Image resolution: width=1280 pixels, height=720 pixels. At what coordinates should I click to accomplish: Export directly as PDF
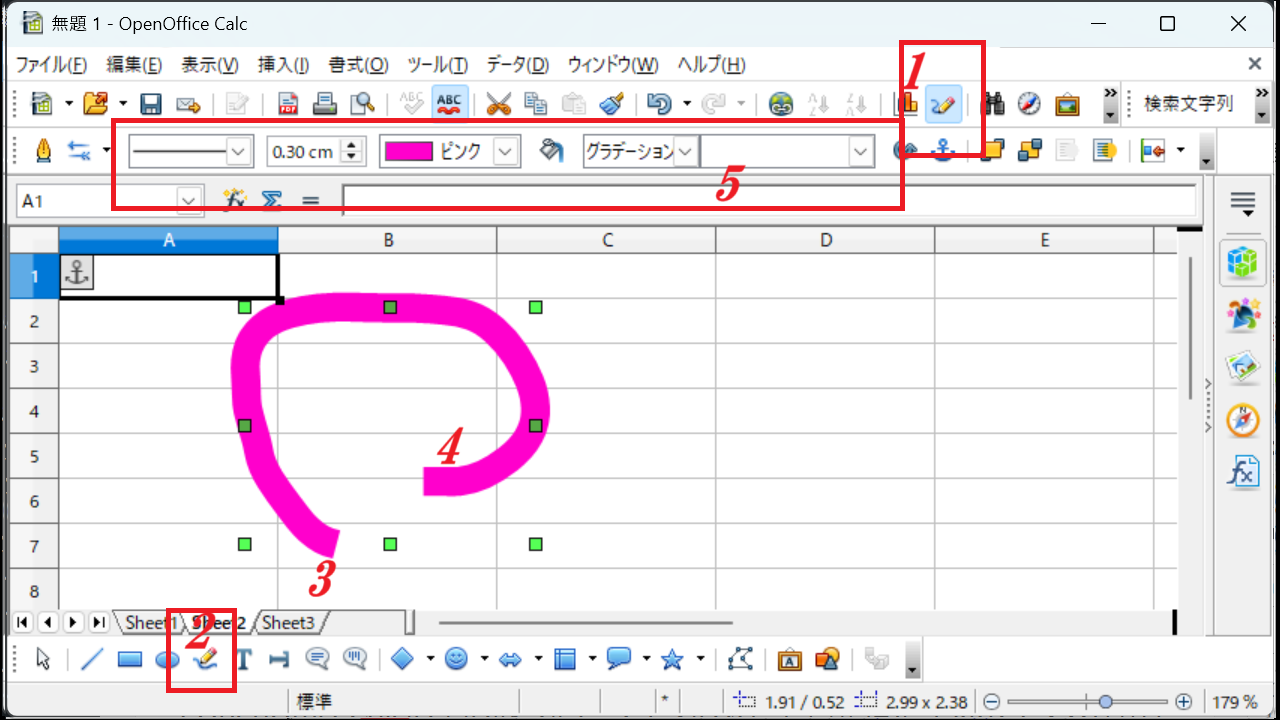pos(288,103)
